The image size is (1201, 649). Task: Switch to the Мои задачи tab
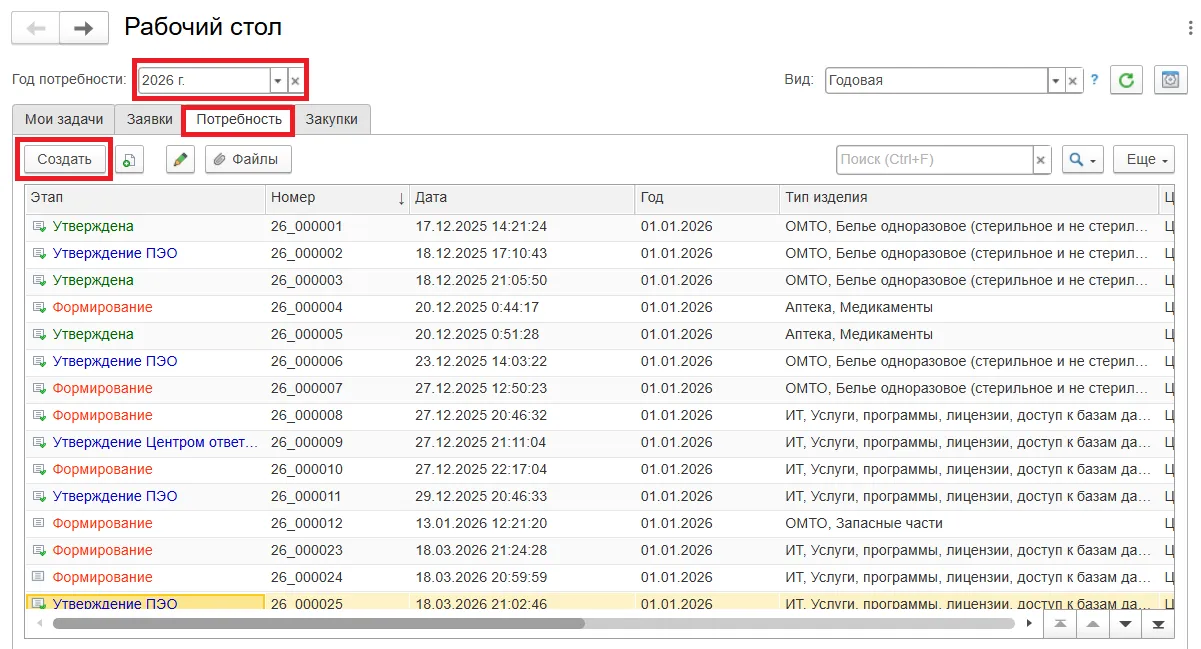64,119
